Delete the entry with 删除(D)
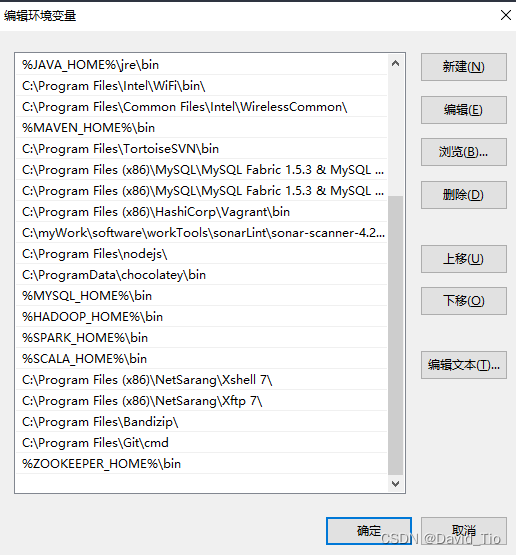This screenshot has height=555, width=516. point(464,195)
